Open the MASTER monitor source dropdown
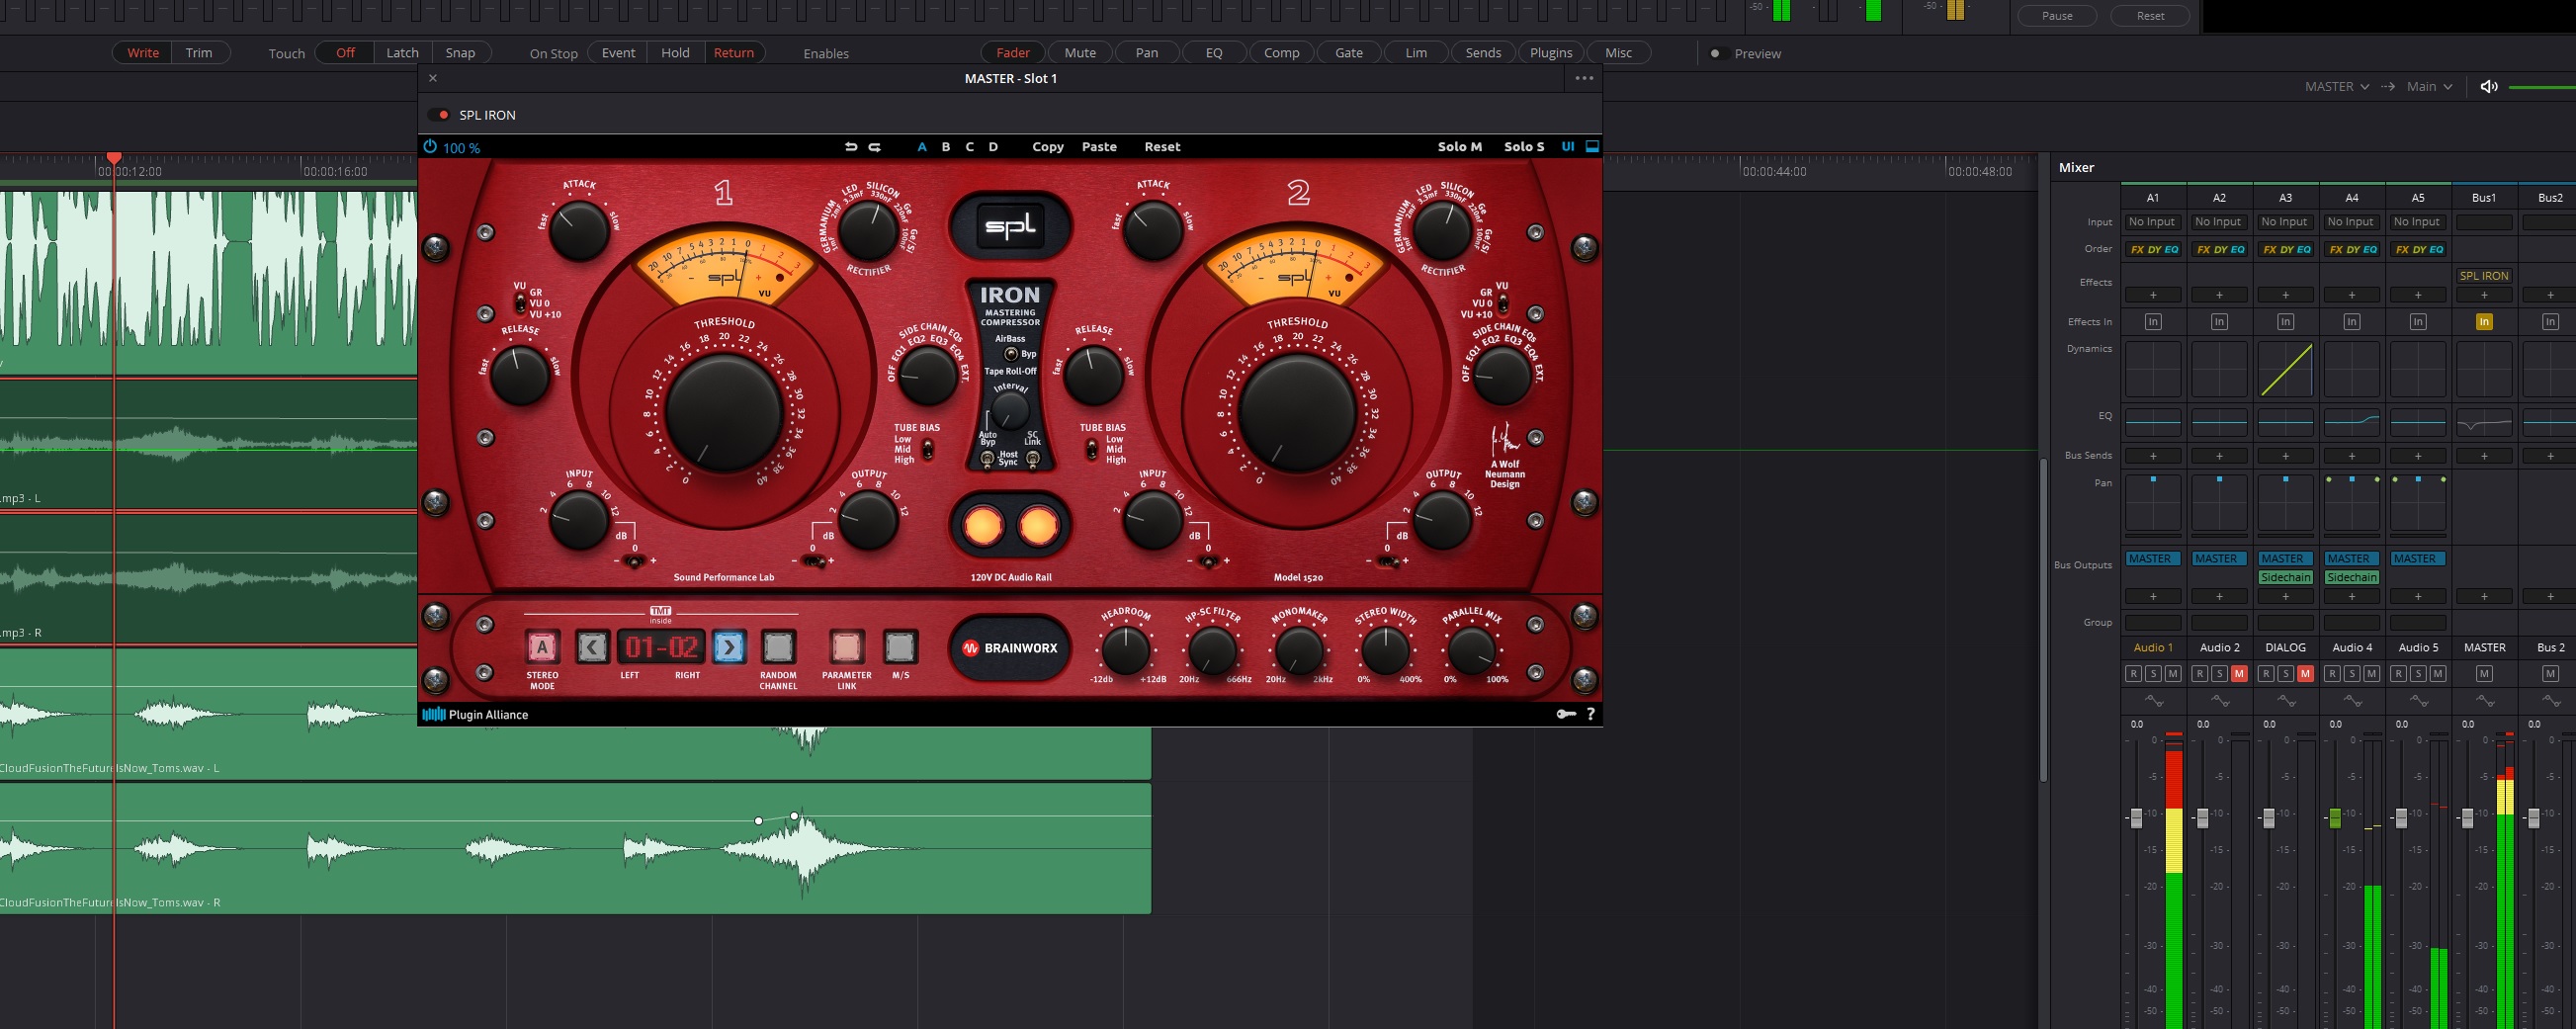 [x=2336, y=87]
